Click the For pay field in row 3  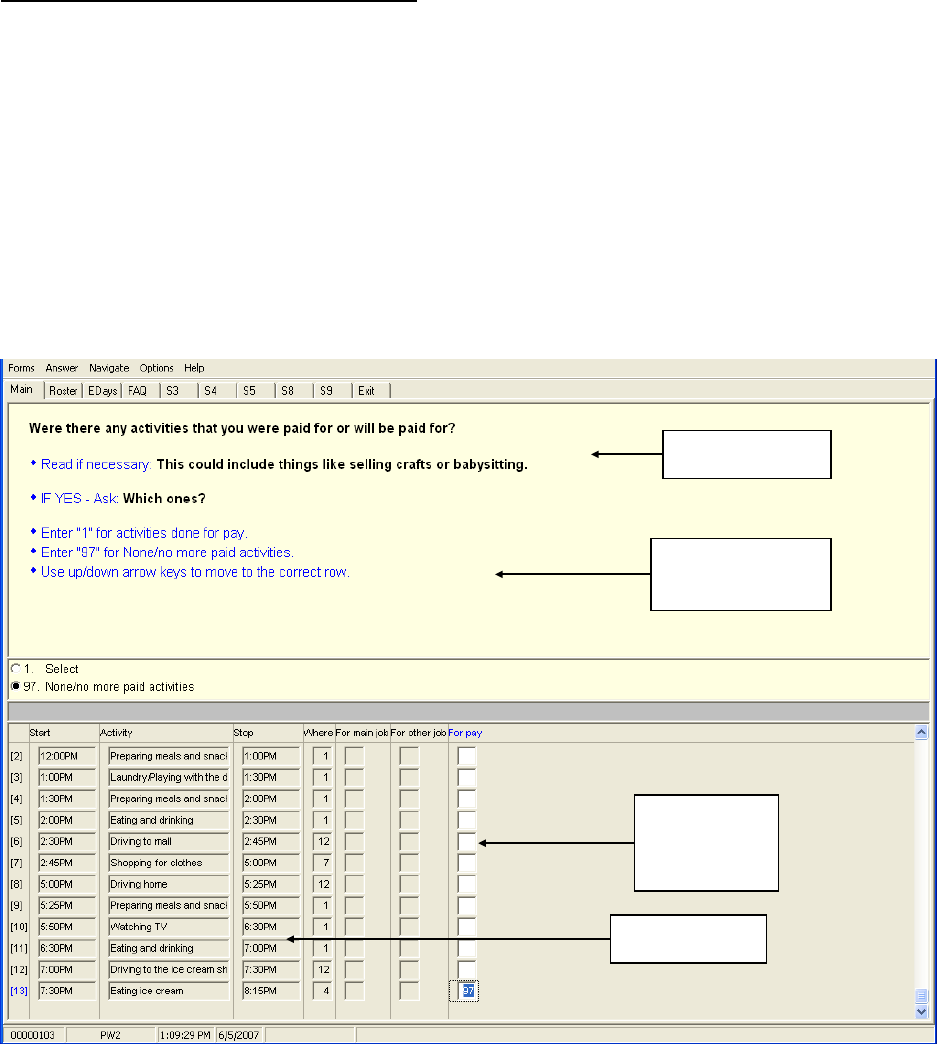point(467,778)
